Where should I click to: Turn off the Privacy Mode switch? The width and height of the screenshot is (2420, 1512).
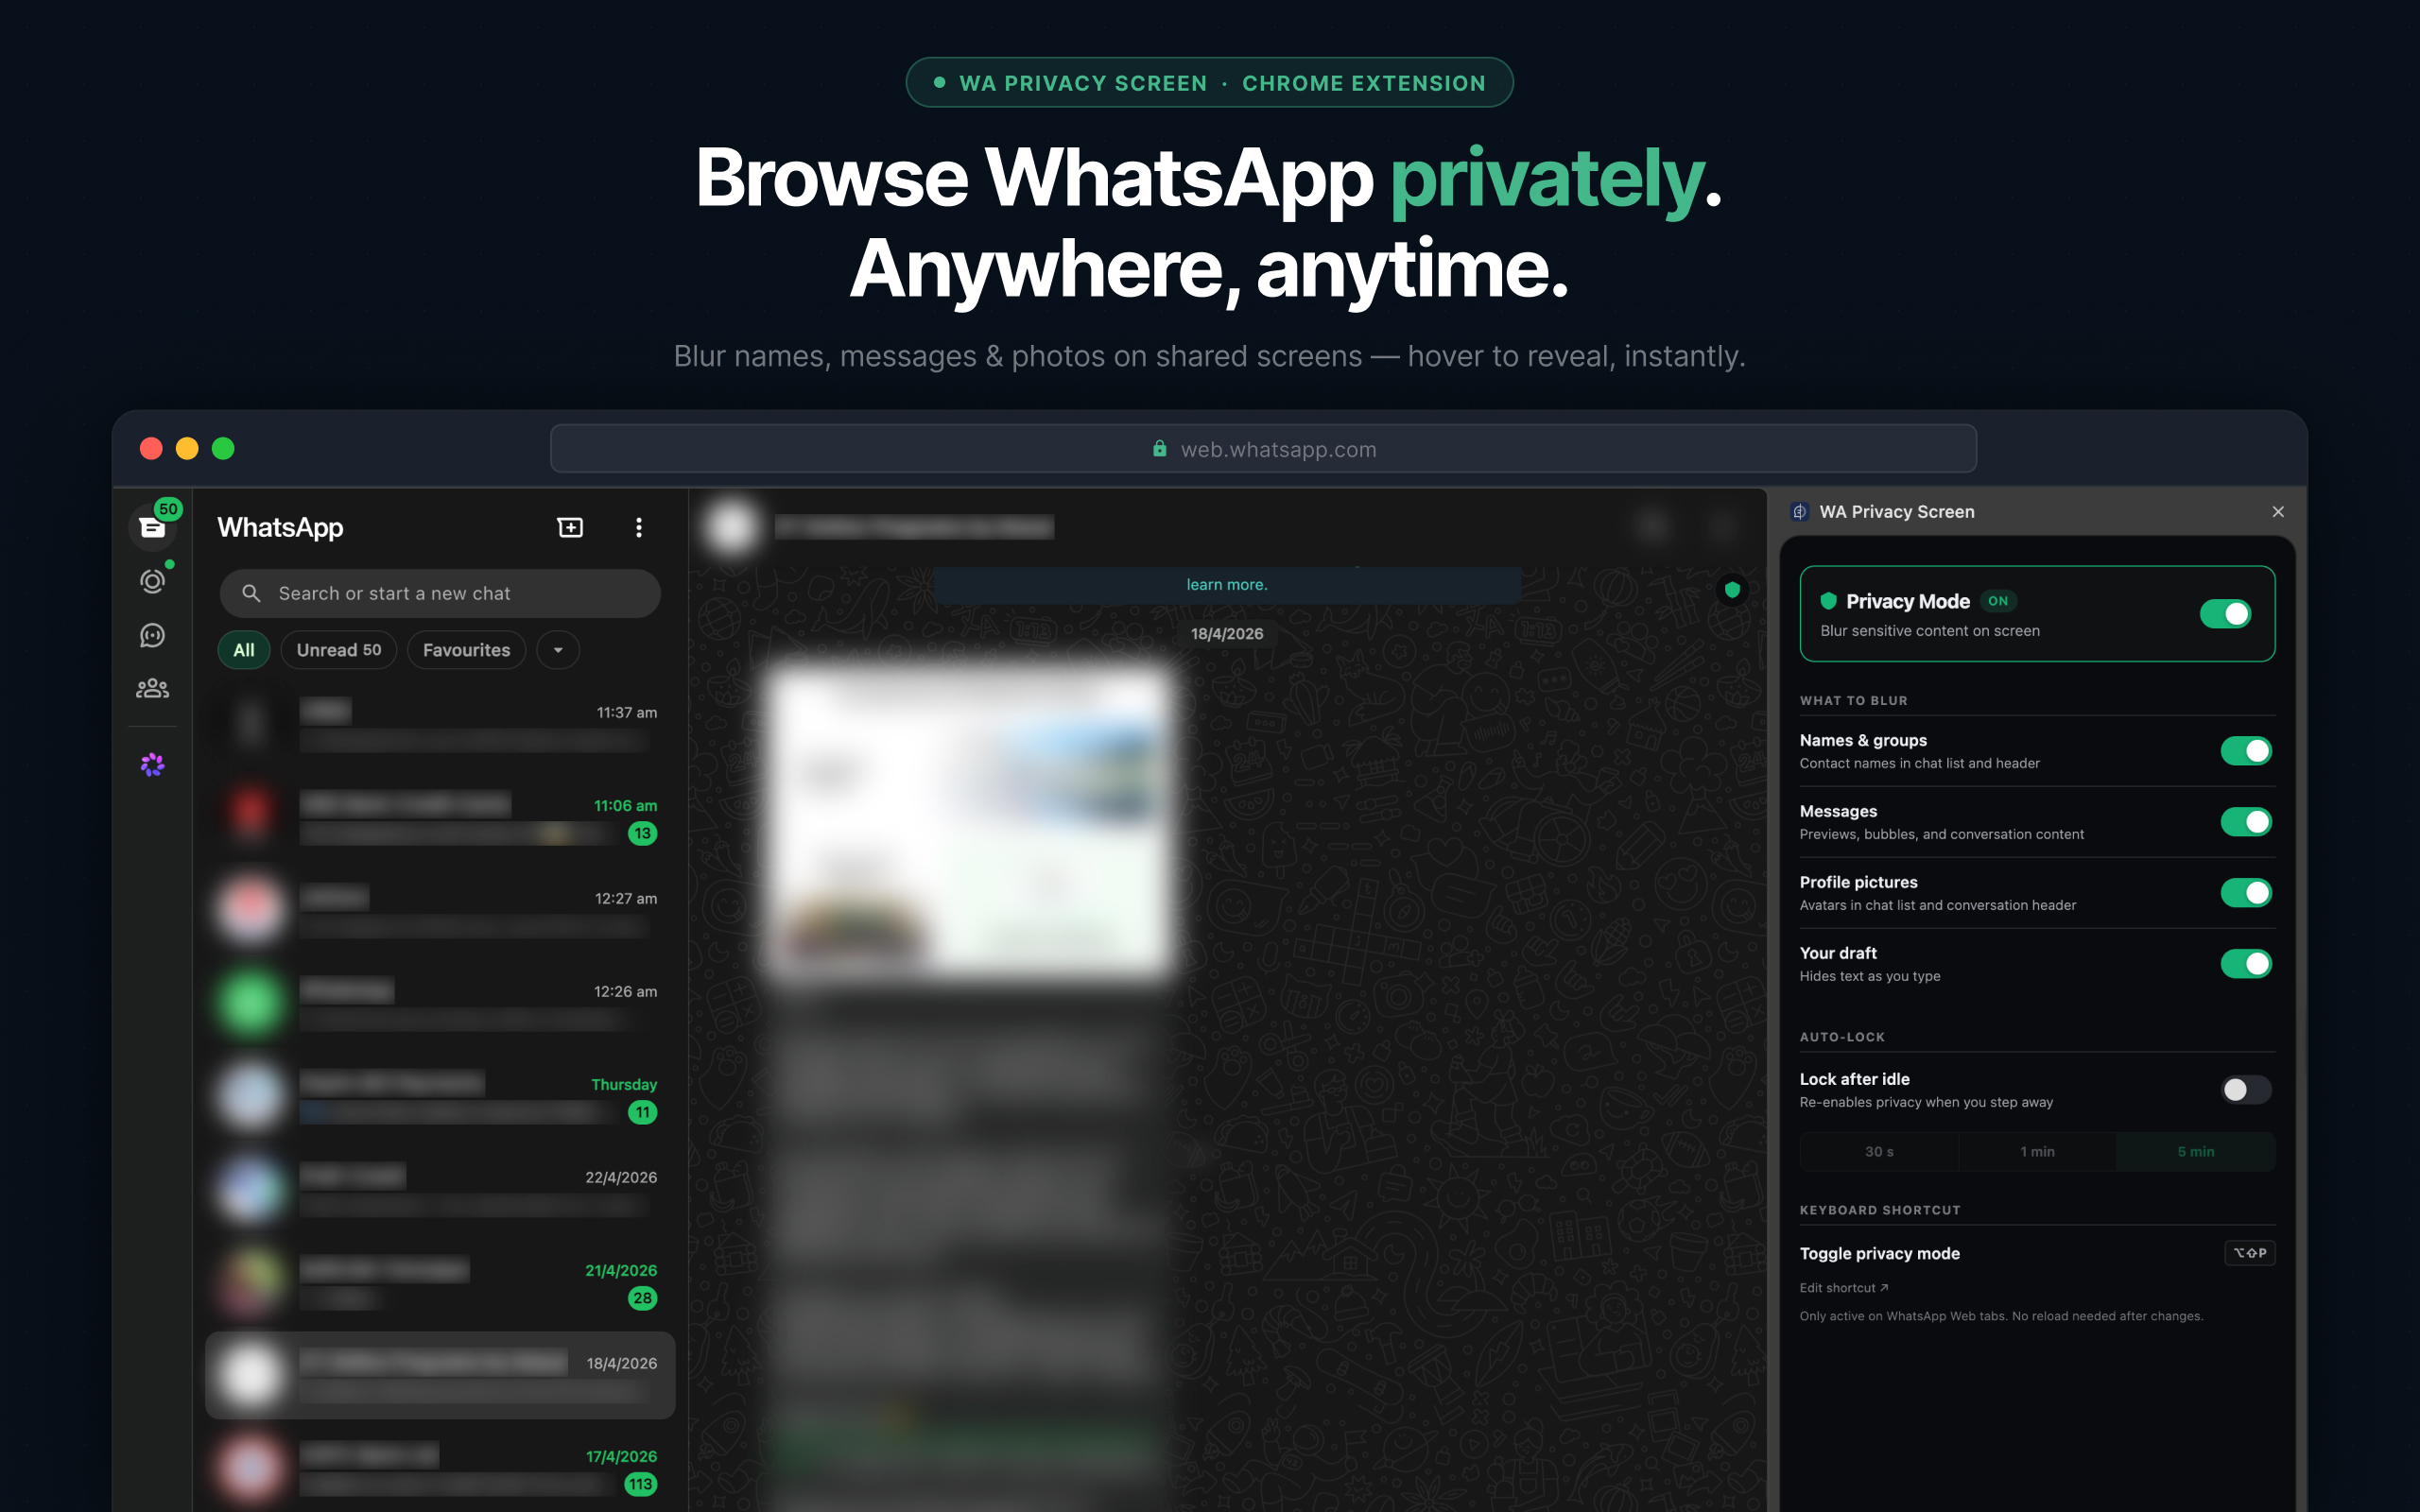coord(2225,613)
